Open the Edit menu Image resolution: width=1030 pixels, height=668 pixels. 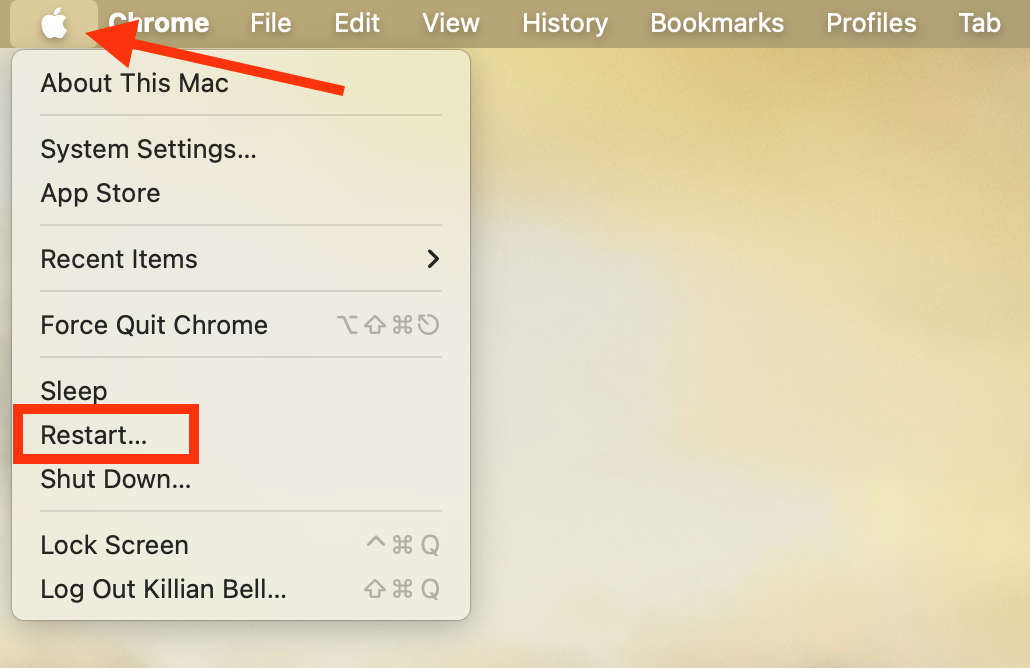[357, 23]
